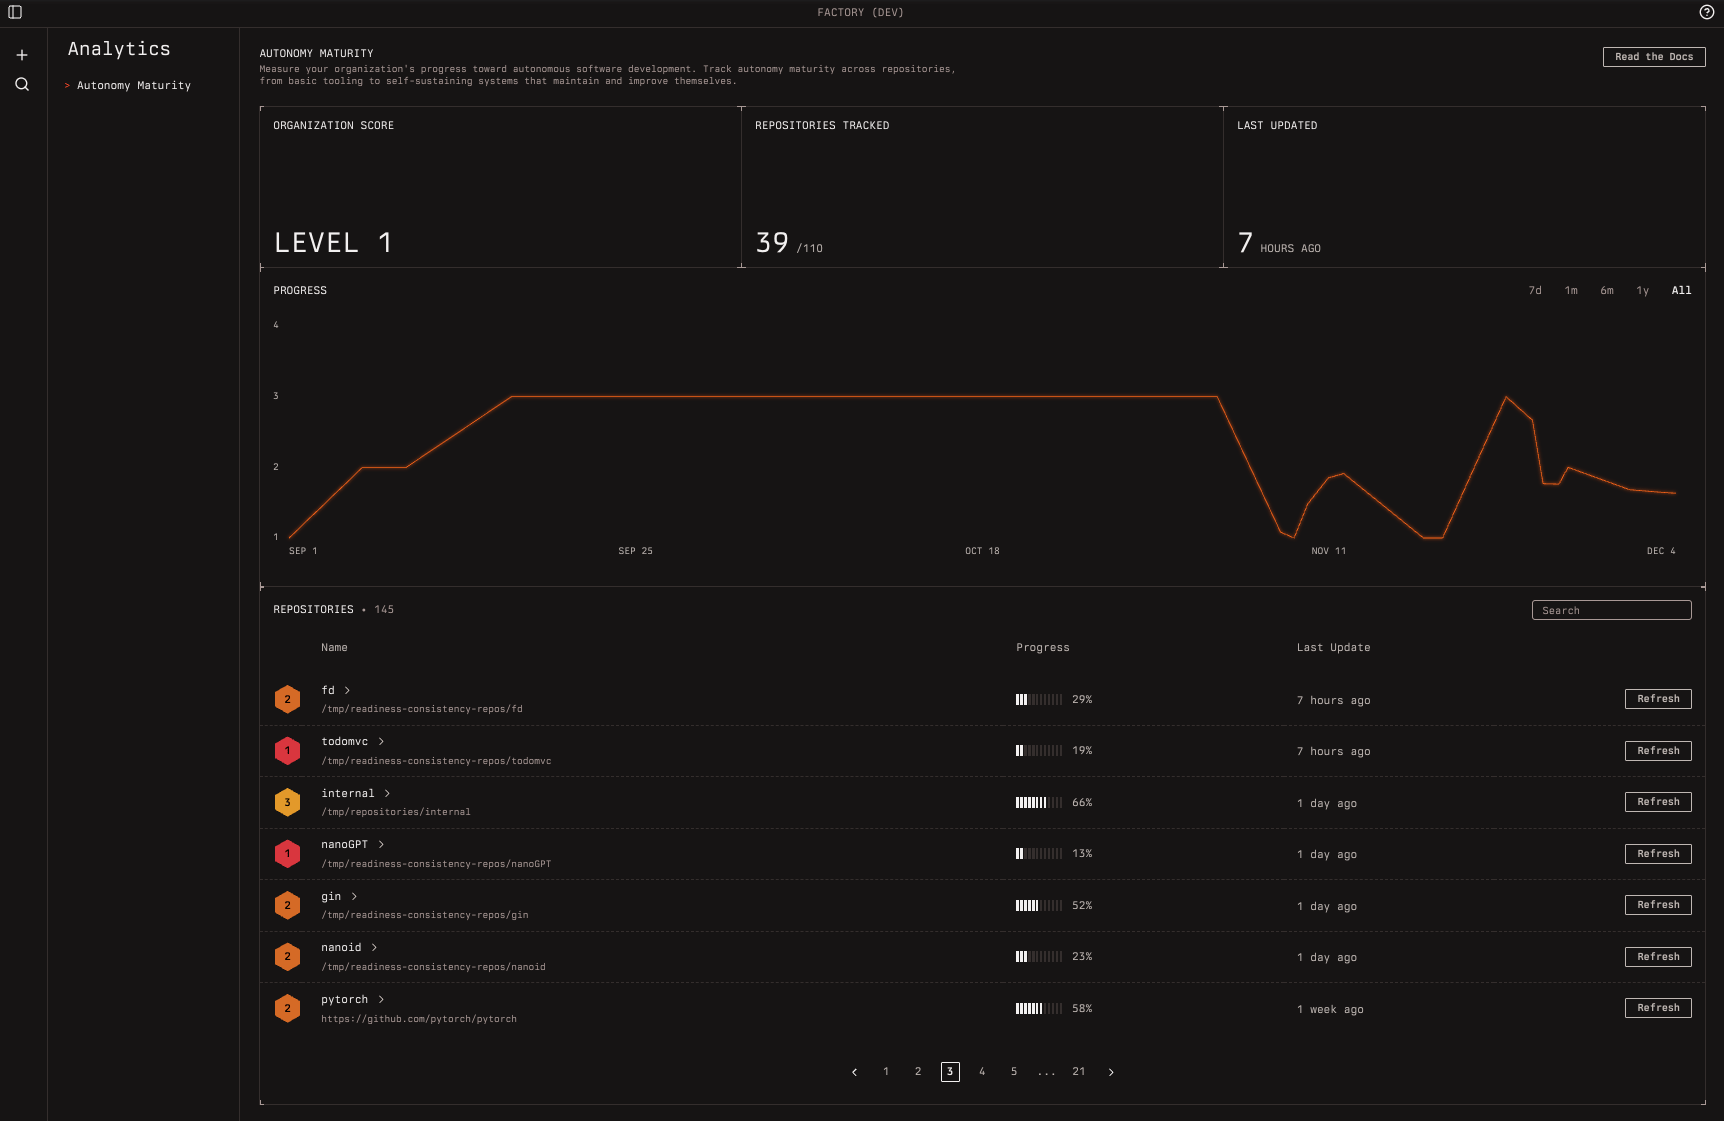Select the All time range
This screenshot has width=1724, height=1121.
click(1681, 291)
